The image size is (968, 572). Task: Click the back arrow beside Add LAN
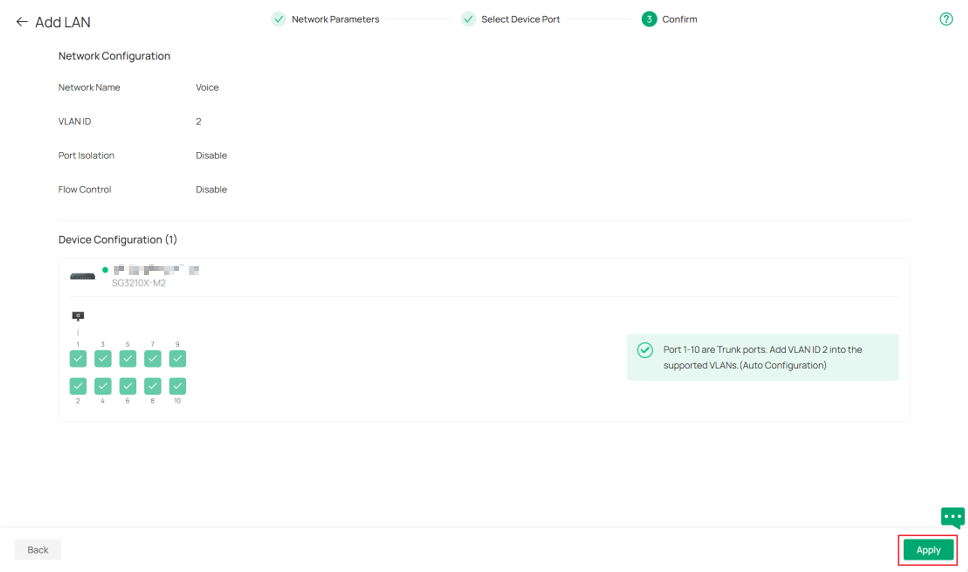point(22,22)
